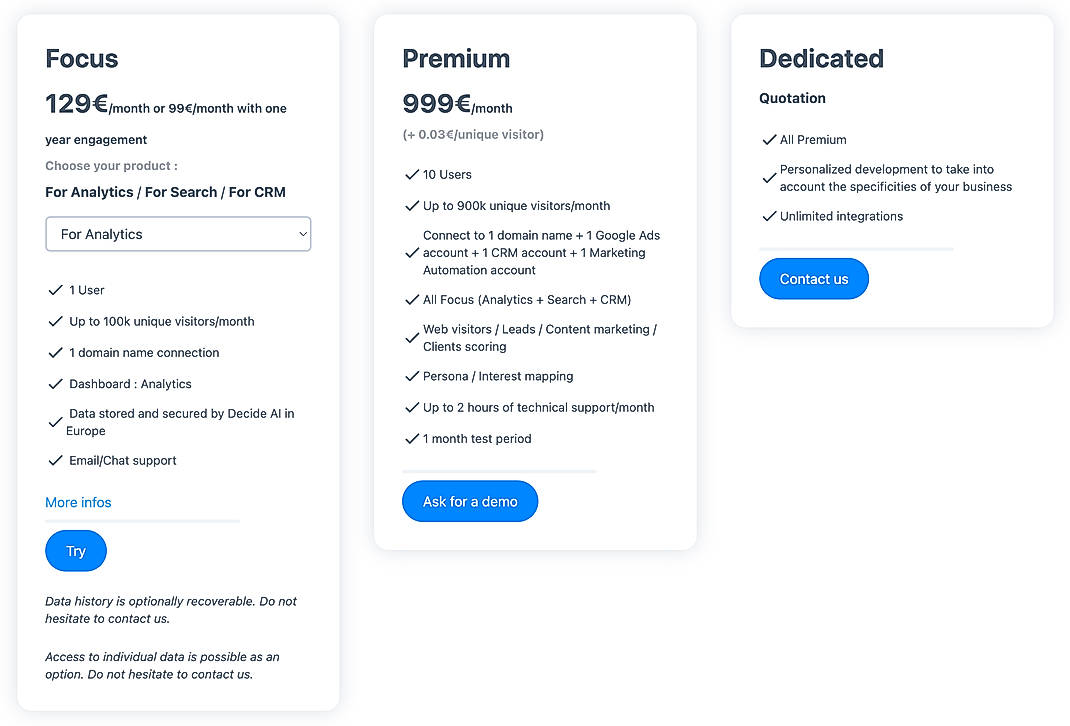Click the checkmark next to 'All Focus (Analytics + Search + CRM)'
Screen dimensions: 1070x726
(412, 299)
